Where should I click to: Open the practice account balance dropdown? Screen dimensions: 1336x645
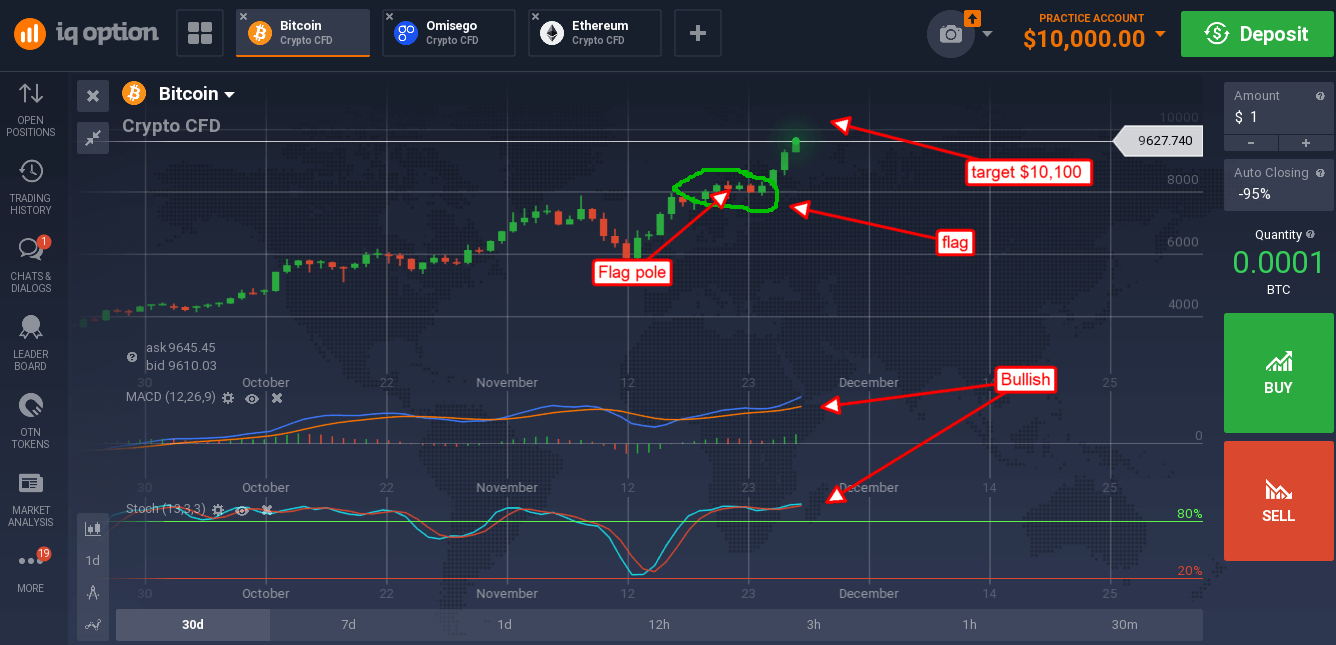click(1160, 34)
